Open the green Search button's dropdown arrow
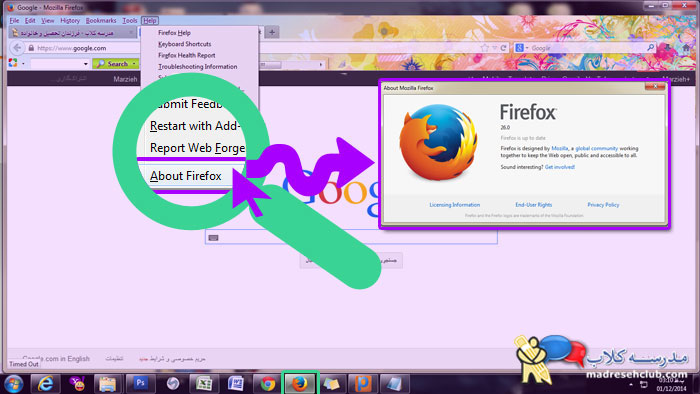 (133, 64)
